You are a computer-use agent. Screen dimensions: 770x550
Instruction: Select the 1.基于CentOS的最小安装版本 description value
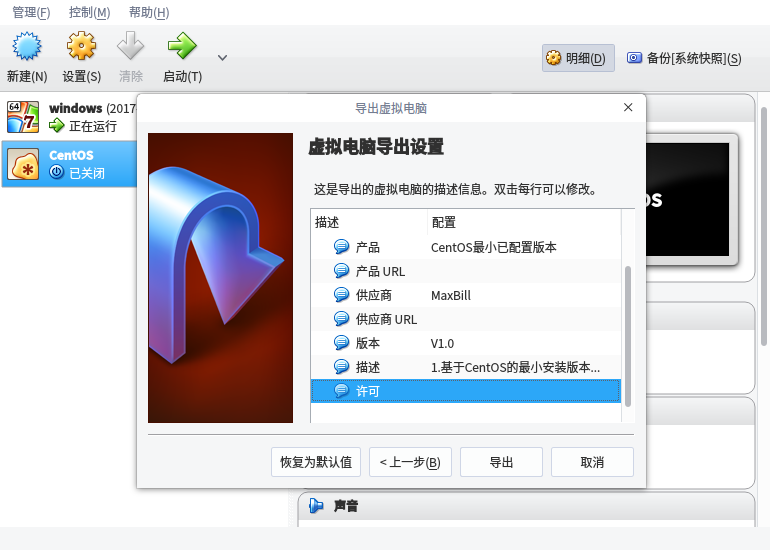(x=515, y=367)
